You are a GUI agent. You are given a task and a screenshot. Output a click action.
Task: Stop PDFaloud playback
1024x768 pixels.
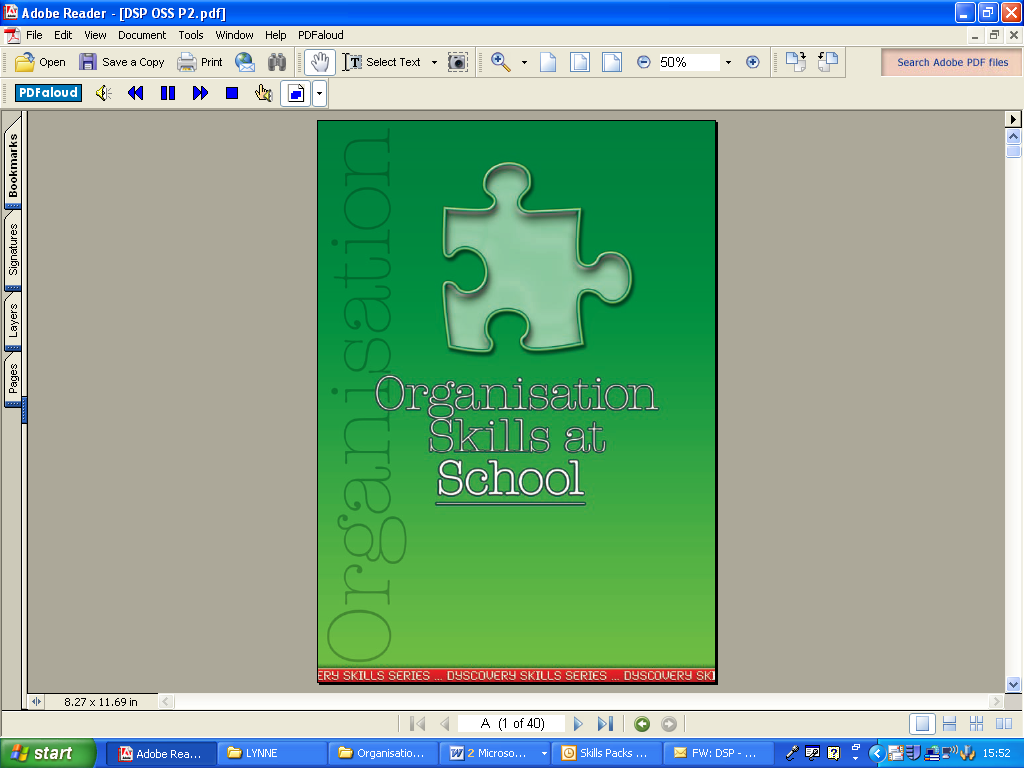point(232,93)
